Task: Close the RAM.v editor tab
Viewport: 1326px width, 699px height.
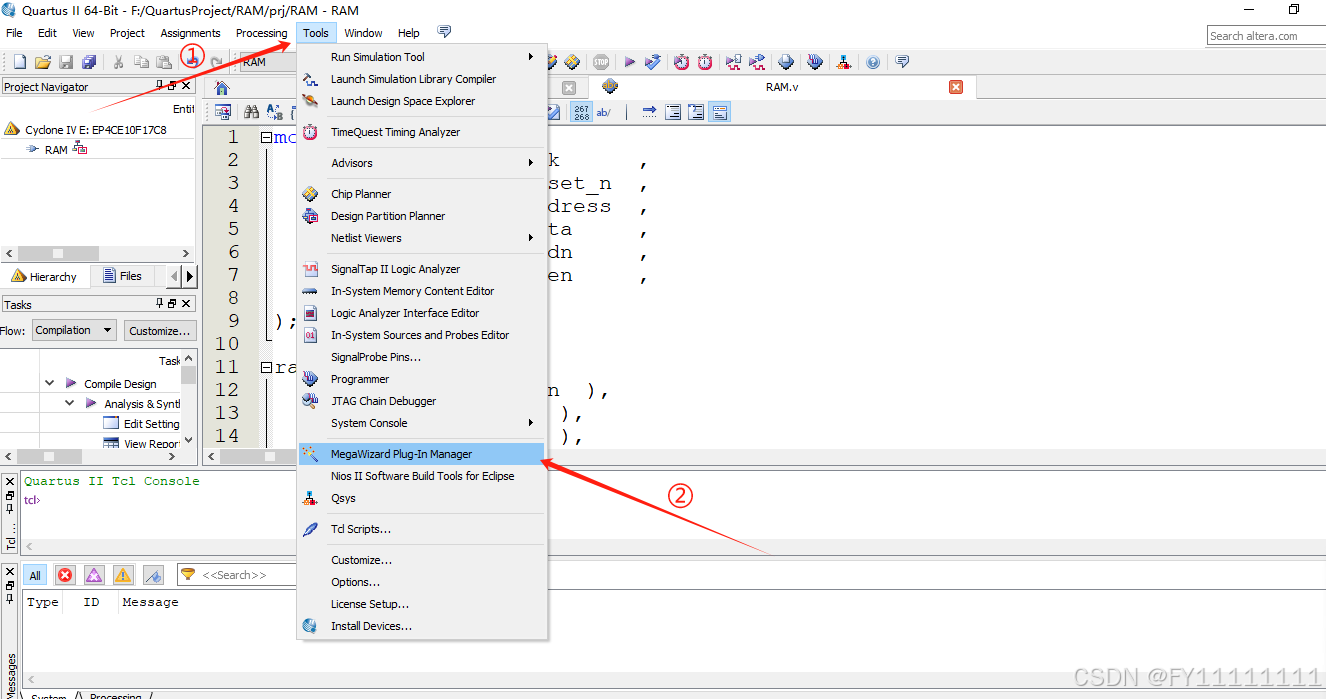Action: point(956,87)
